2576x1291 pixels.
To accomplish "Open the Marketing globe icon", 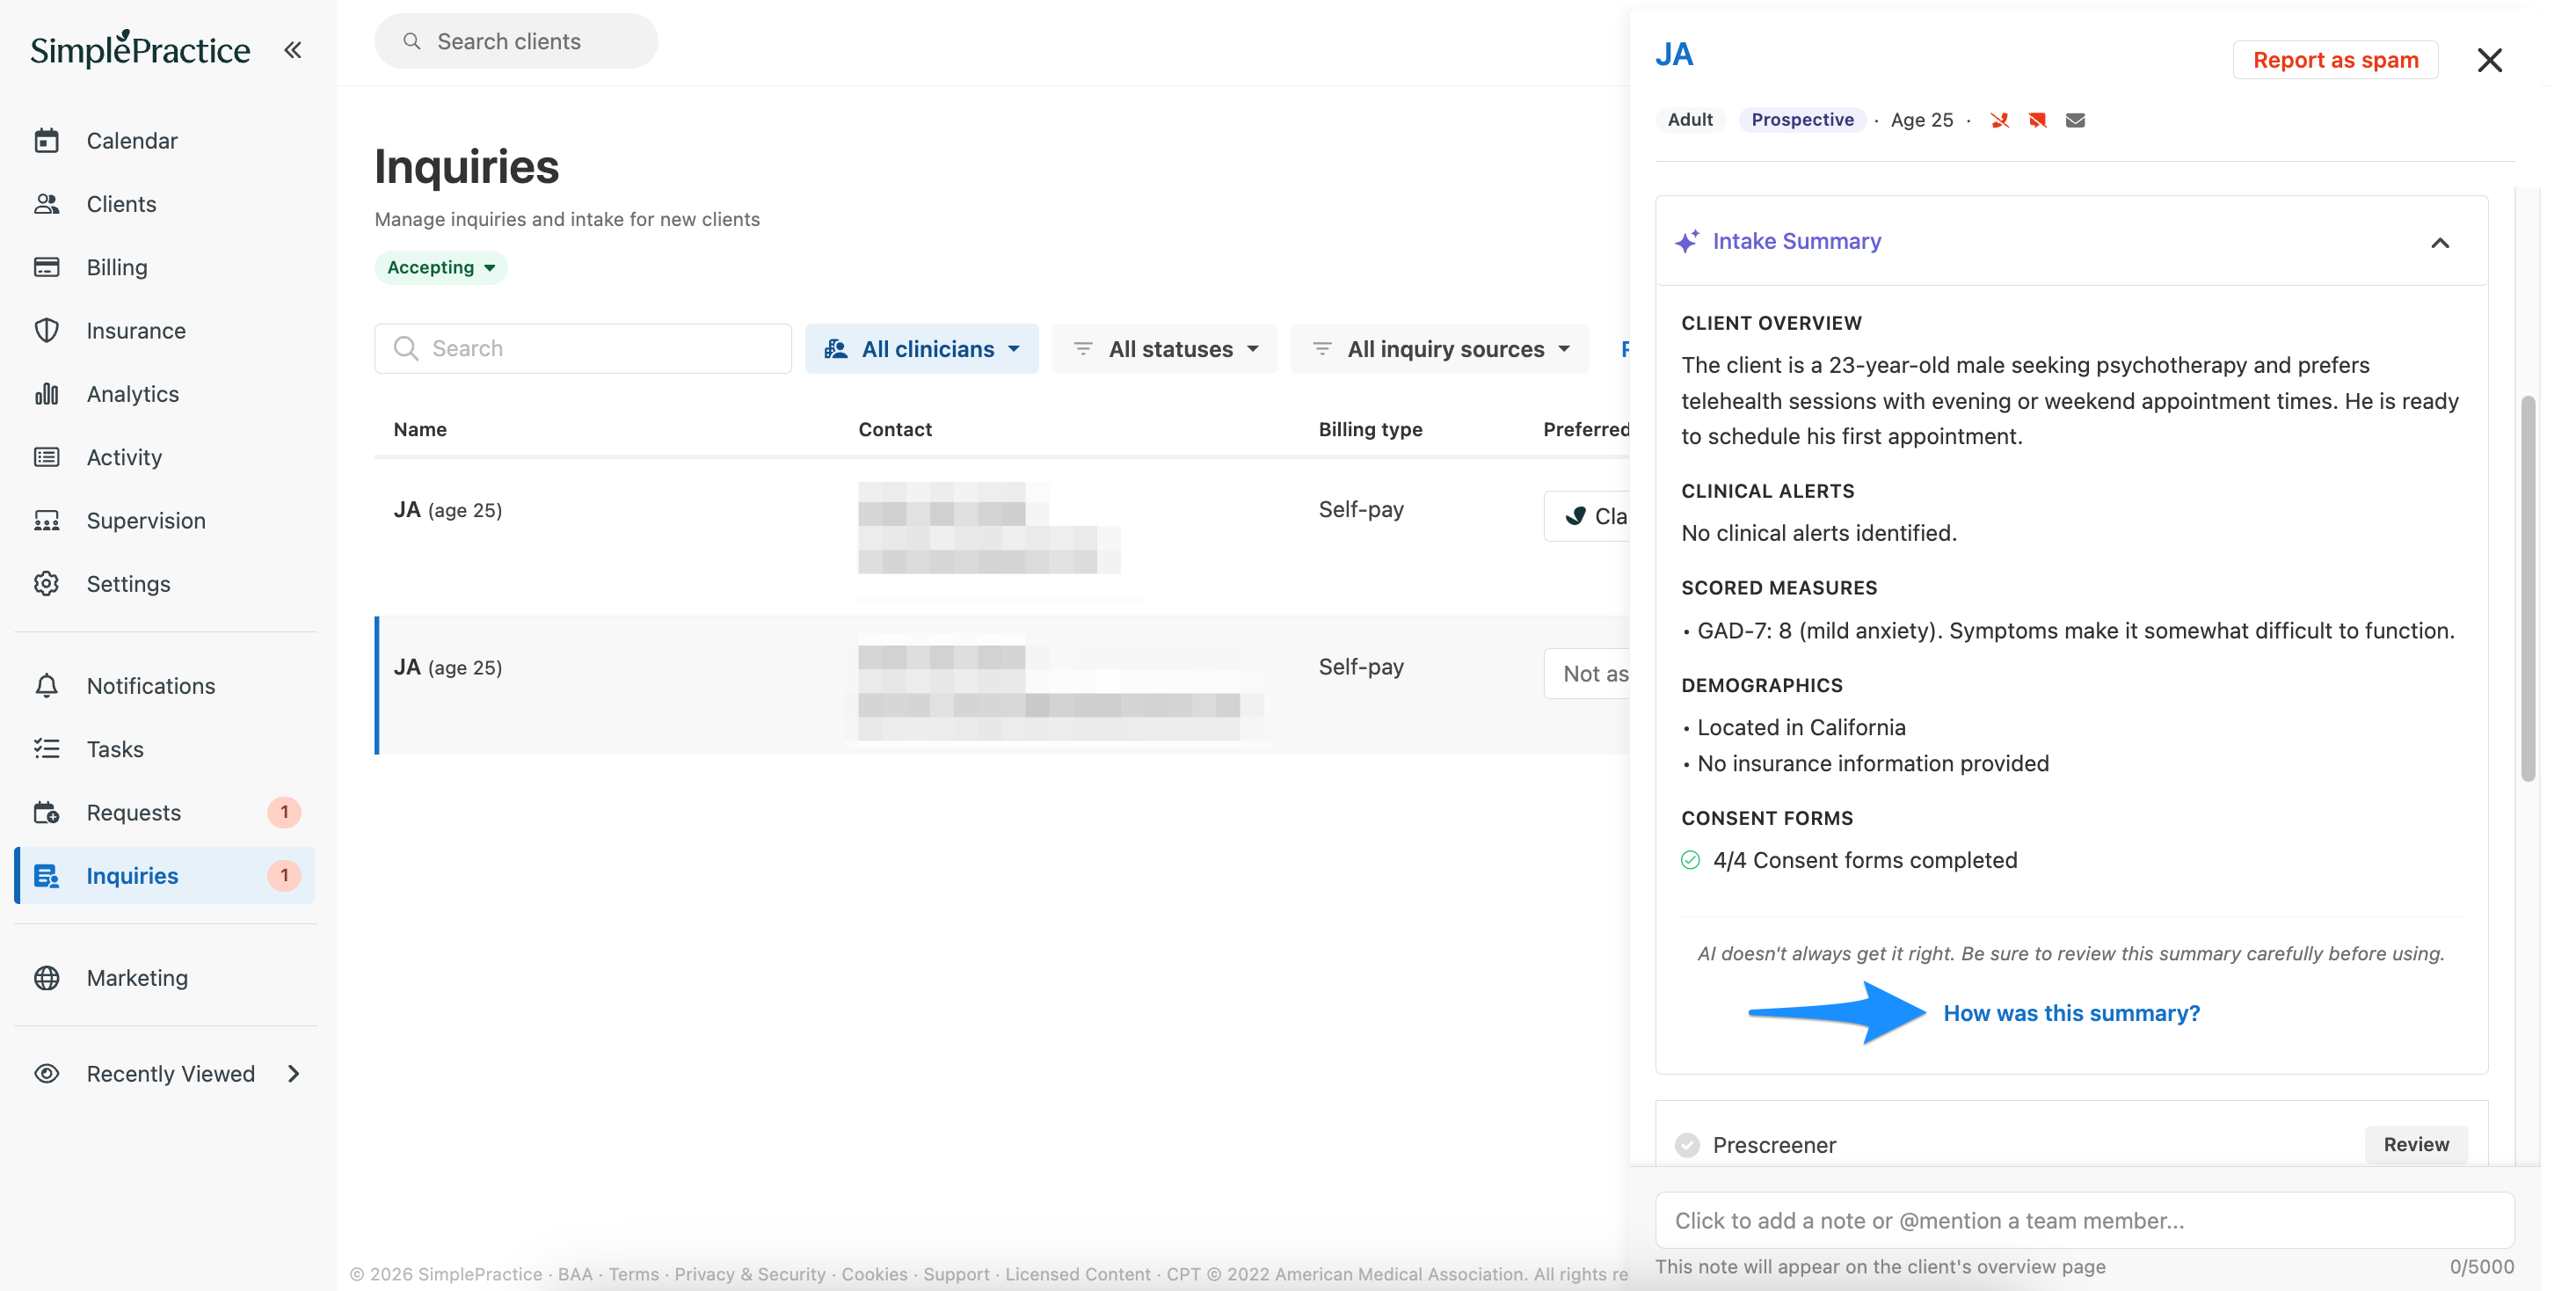I will pyautogui.click(x=46, y=978).
